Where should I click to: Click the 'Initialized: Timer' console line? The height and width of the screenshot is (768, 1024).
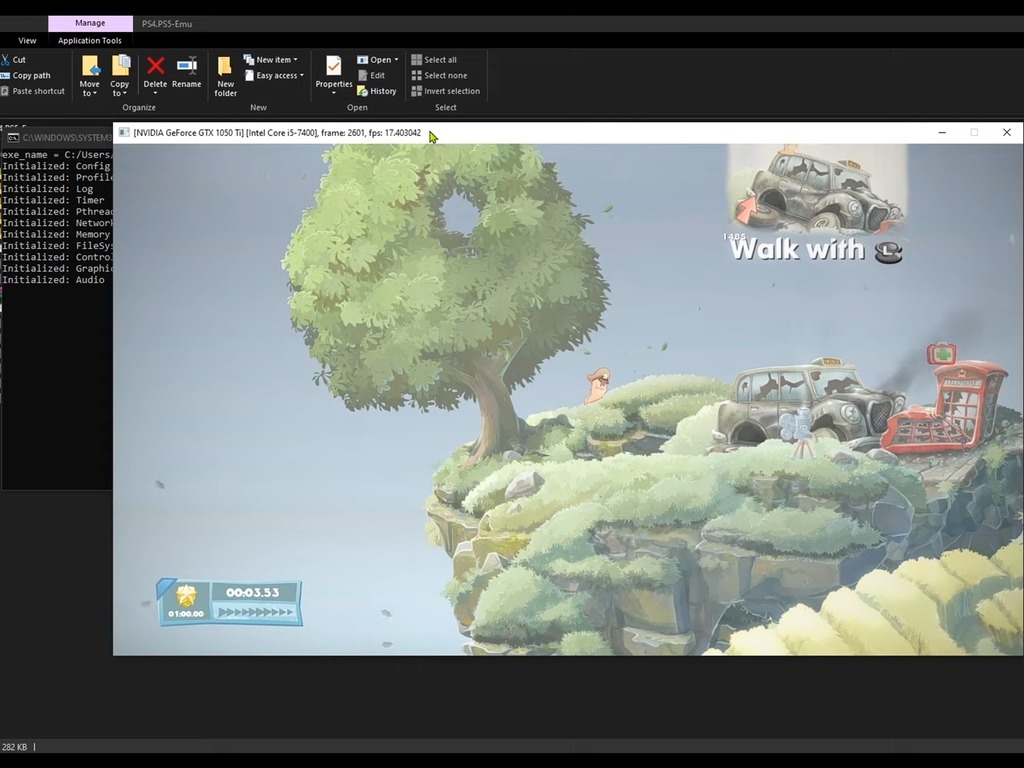tap(54, 200)
